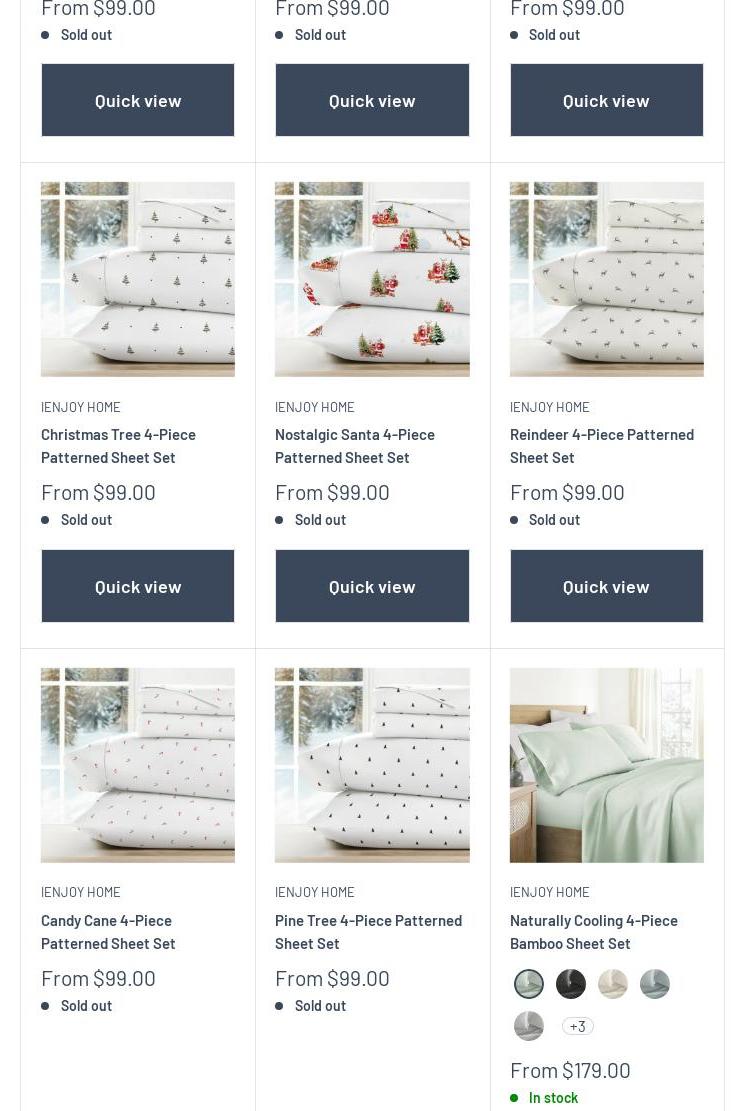Quick view the Reindeer sheet set

pos(607,586)
